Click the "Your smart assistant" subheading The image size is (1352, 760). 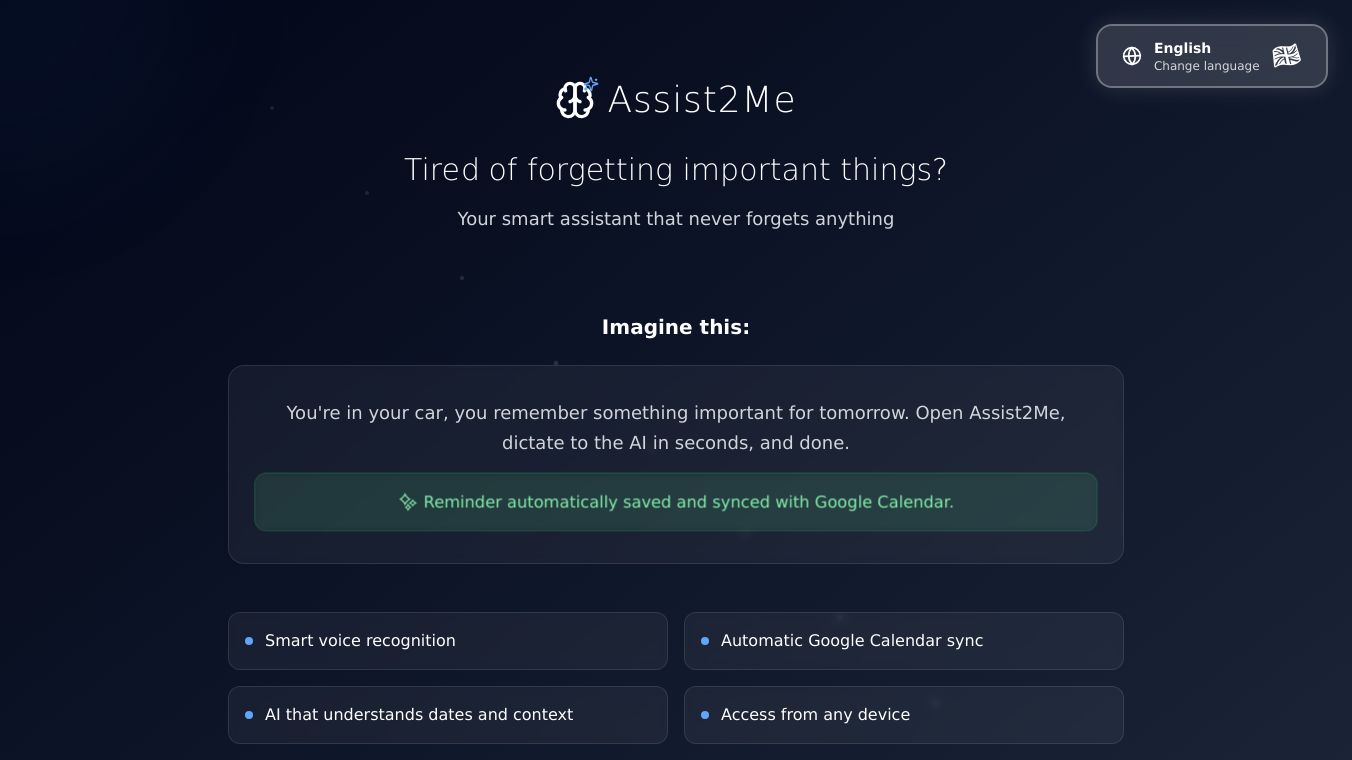point(676,219)
